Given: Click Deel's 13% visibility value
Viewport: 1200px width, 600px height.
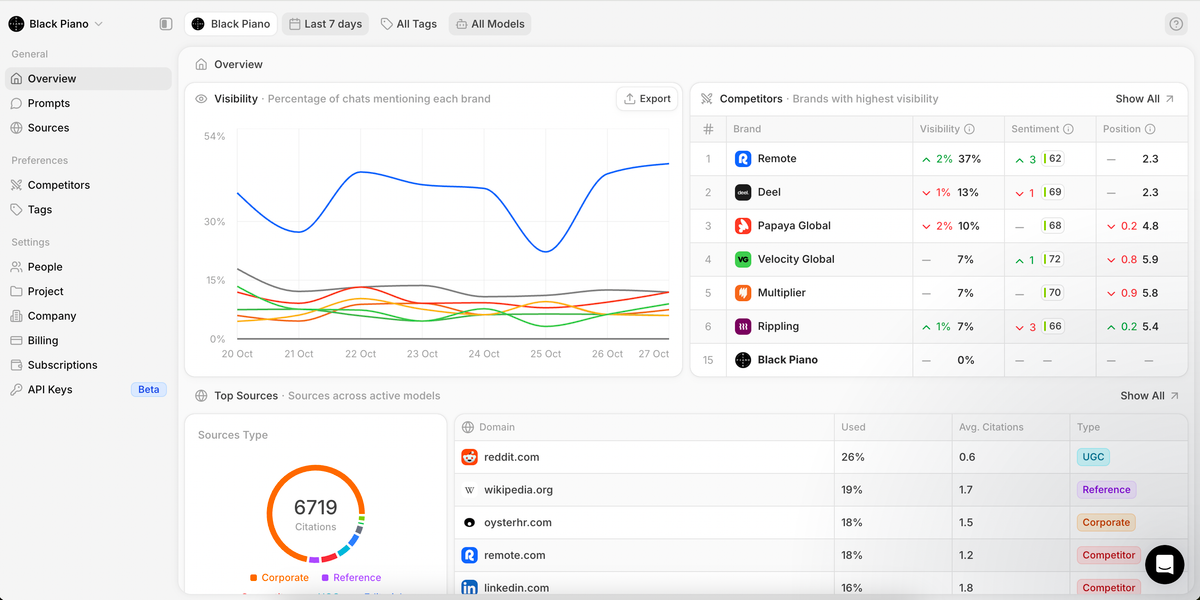Looking at the screenshot, I should [968, 192].
